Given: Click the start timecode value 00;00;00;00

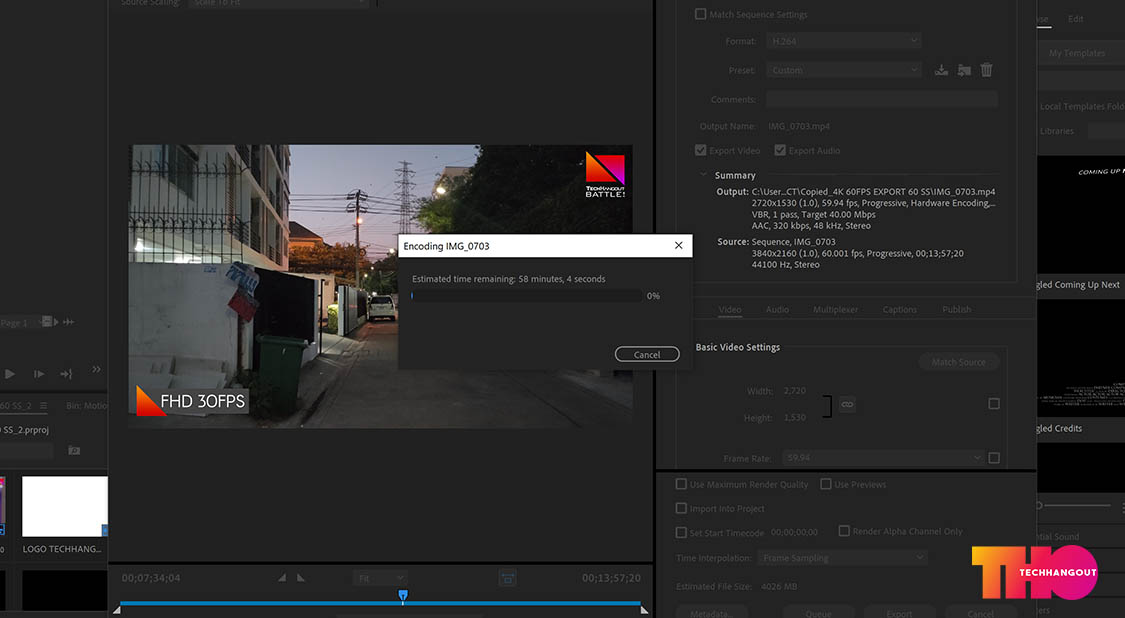Looking at the screenshot, I should pos(794,533).
